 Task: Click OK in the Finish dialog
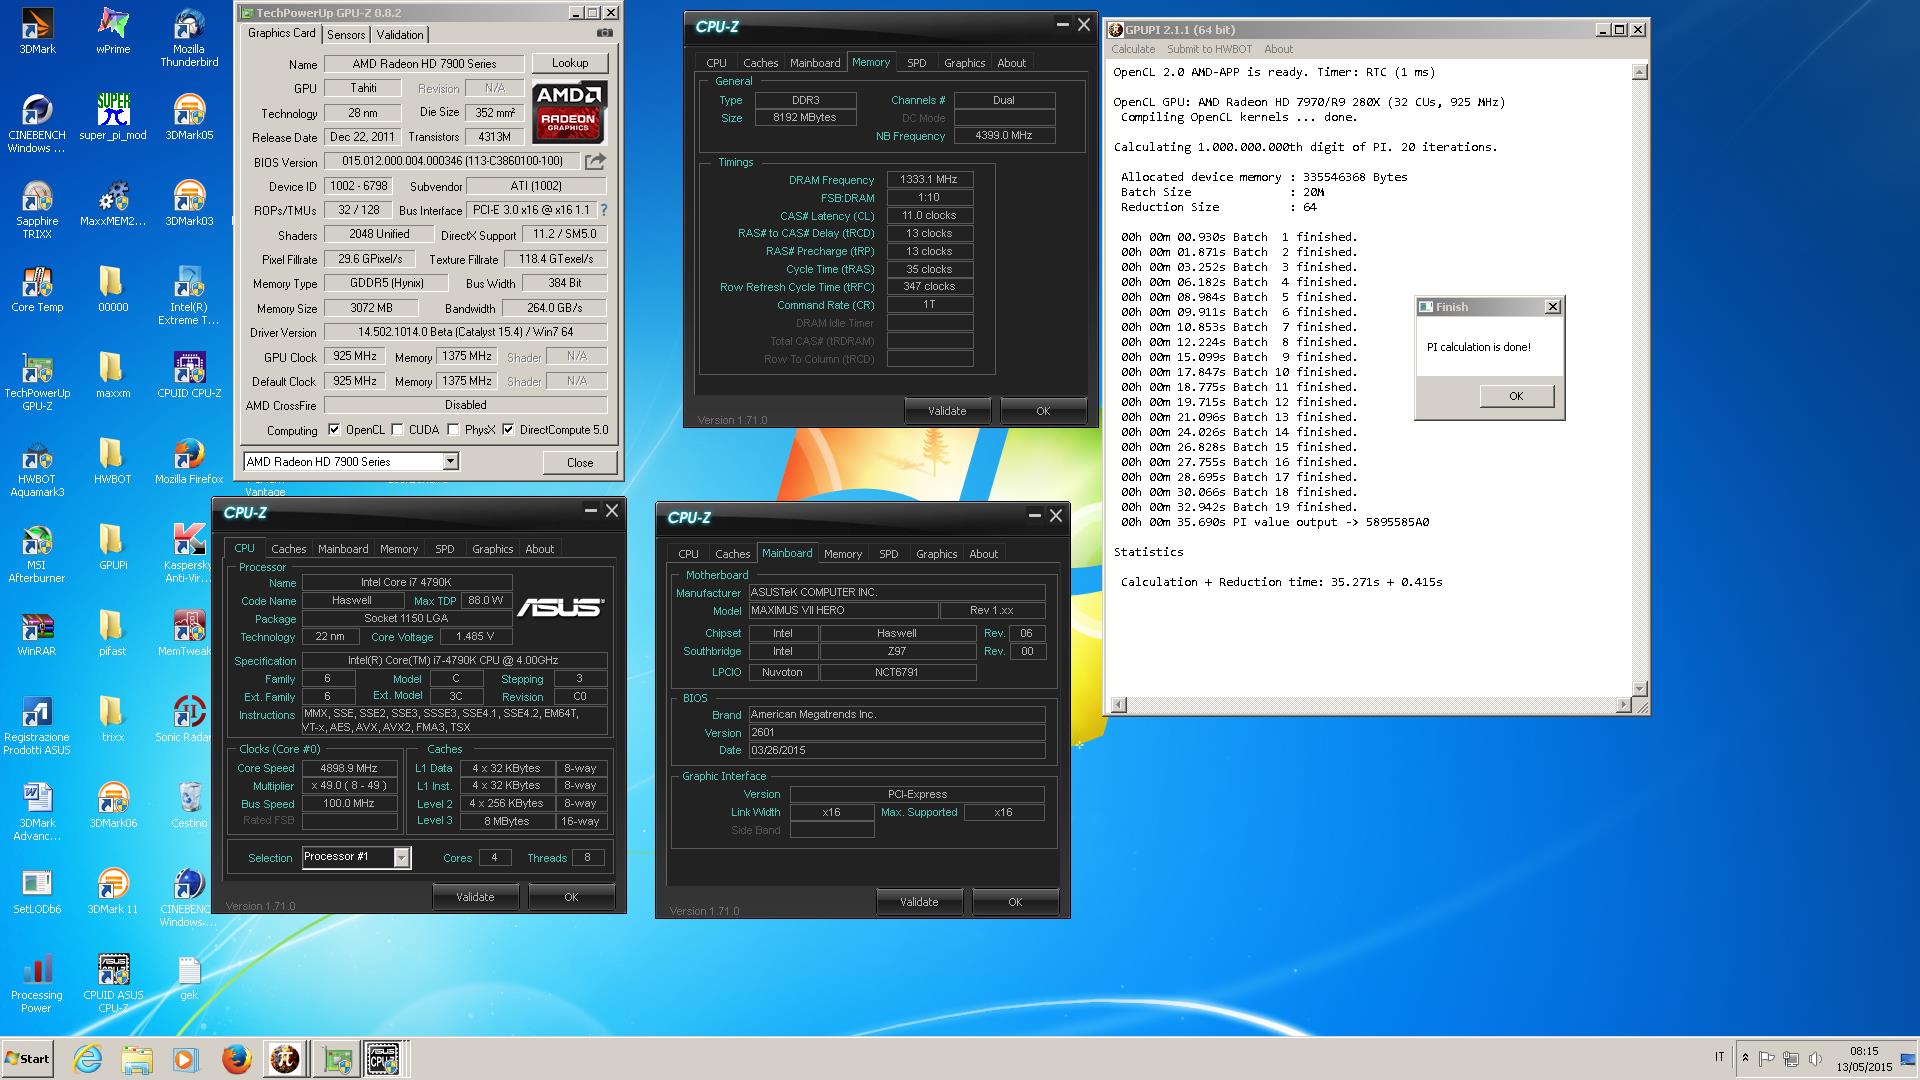[x=1516, y=396]
